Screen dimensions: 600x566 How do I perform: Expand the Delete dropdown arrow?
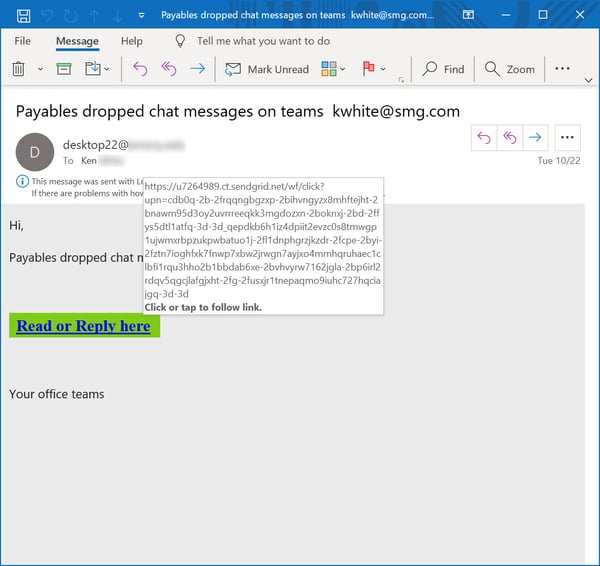pyautogui.click(x=41, y=69)
